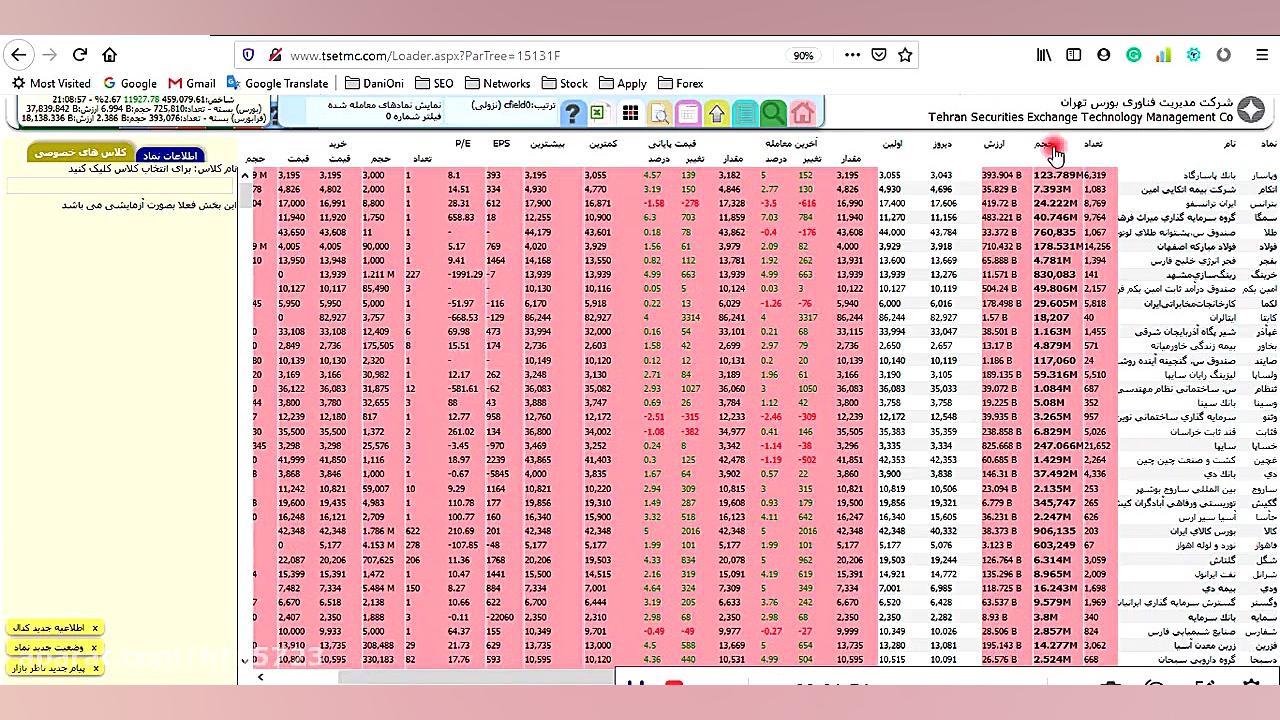Viewport: 1280px width, 720px height.
Task: Show the browser sidebar icon
Action: coord(1073,55)
